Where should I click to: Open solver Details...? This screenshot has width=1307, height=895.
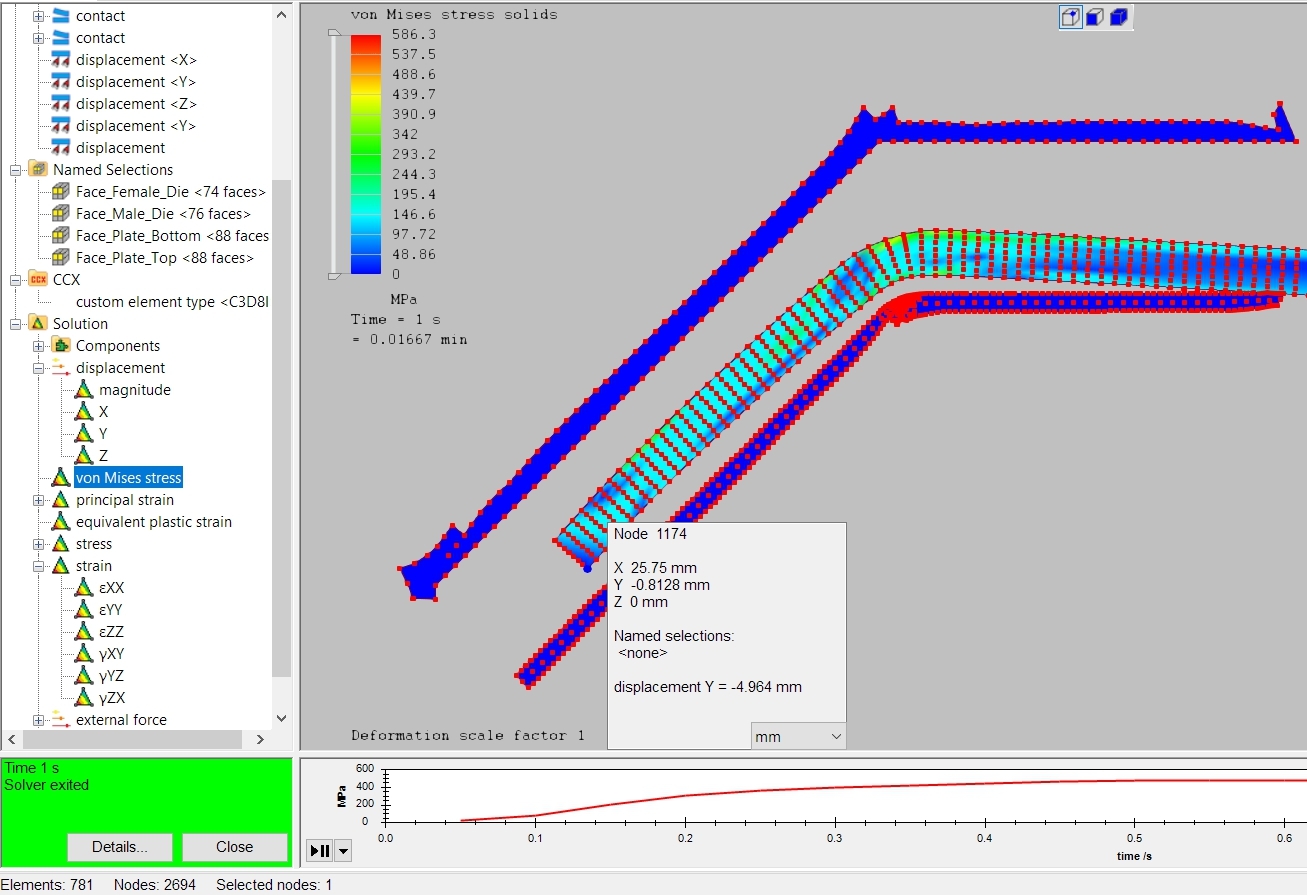pos(120,847)
